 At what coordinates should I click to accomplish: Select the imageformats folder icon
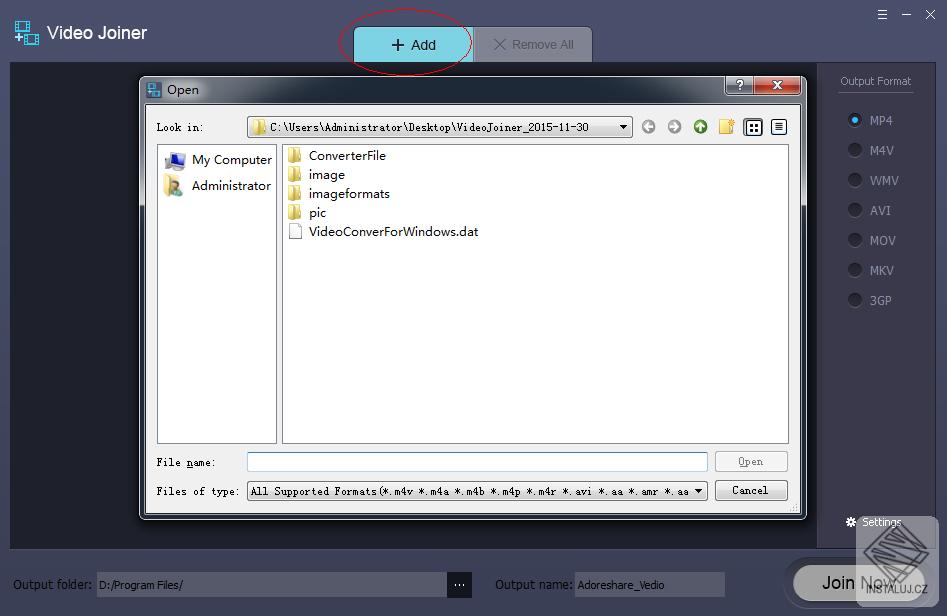(295, 194)
